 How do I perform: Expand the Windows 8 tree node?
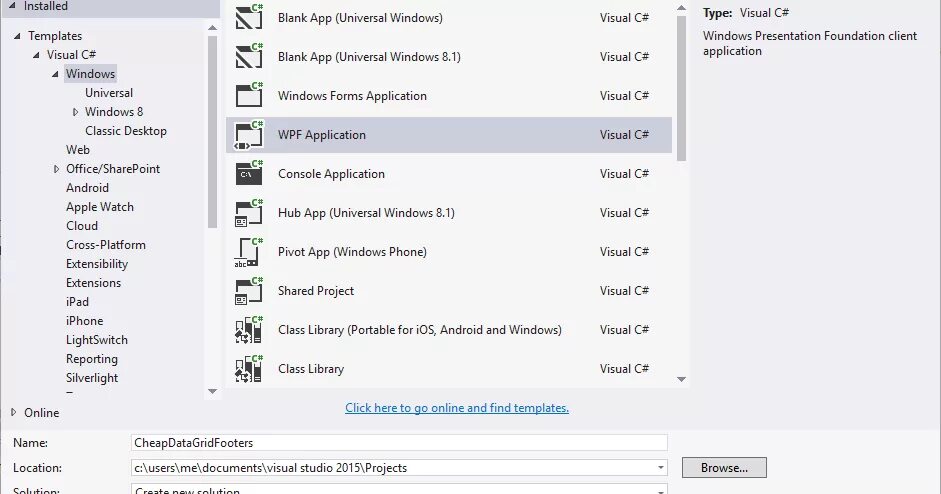[75, 112]
